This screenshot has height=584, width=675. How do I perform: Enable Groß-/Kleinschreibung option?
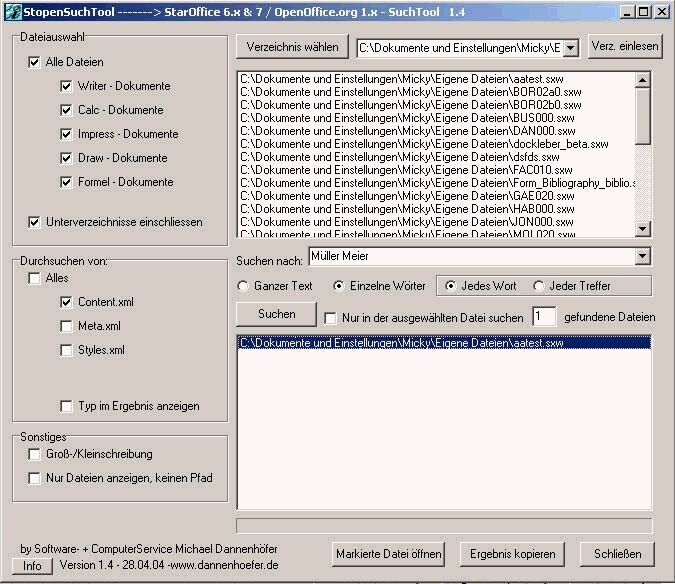pyautogui.click(x=34, y=454)
